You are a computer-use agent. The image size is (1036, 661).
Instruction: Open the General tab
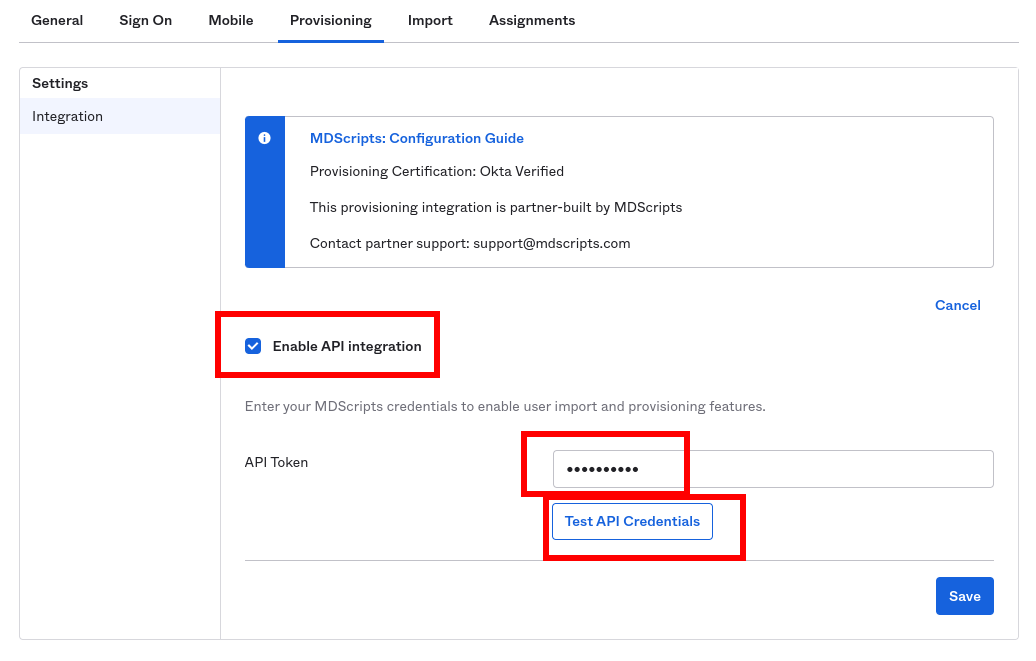(x=57, y=20)
